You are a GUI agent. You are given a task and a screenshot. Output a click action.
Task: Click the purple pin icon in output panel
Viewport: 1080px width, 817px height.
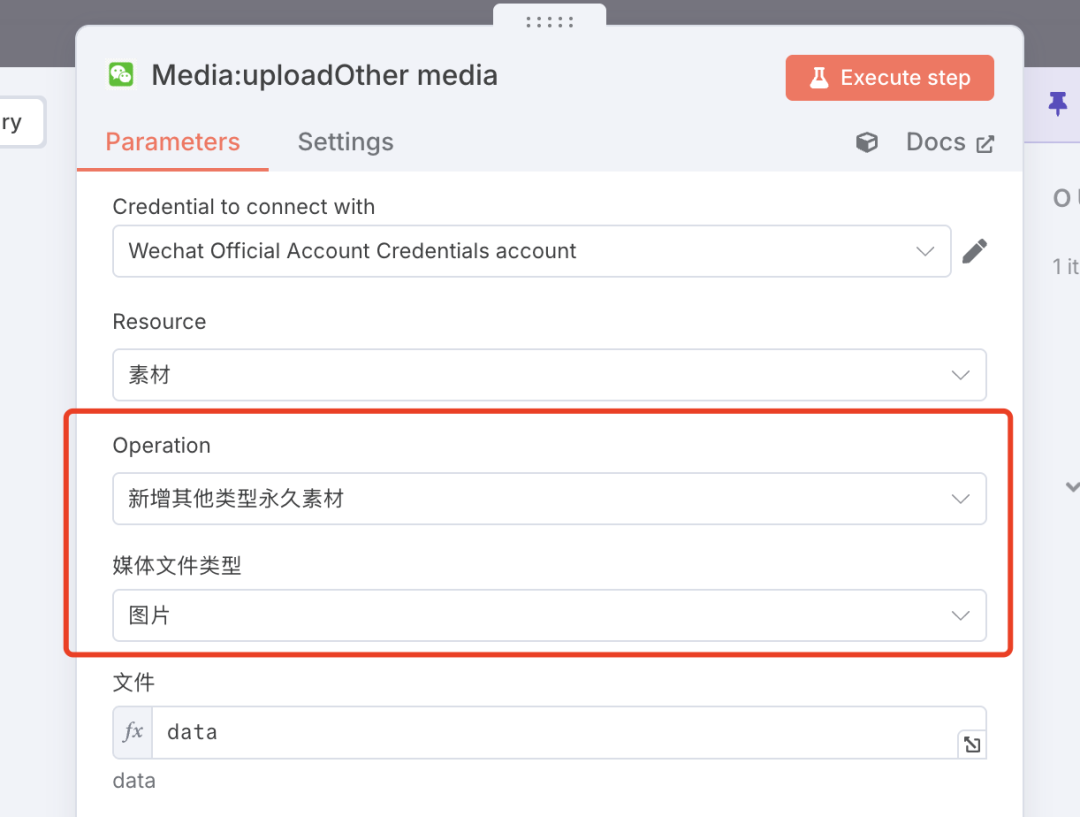click(x=1057, y=103)
